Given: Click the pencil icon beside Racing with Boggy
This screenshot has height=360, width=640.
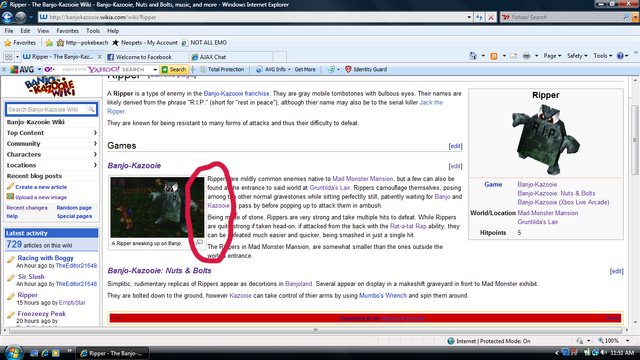Looking at the screenshot, I should [11, 259].
